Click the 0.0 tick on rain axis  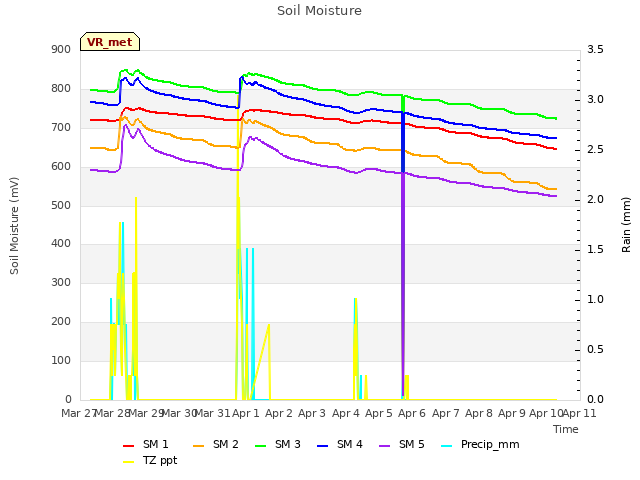click(595, 400)
